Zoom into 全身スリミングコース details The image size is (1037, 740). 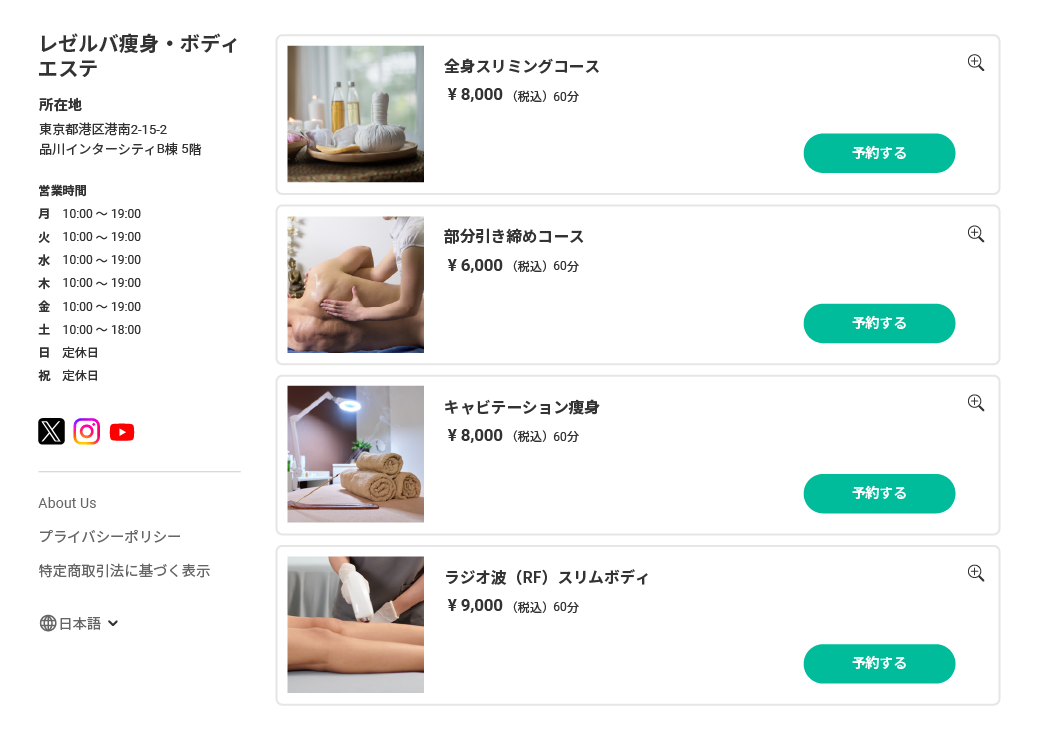[x=976, y=63]
